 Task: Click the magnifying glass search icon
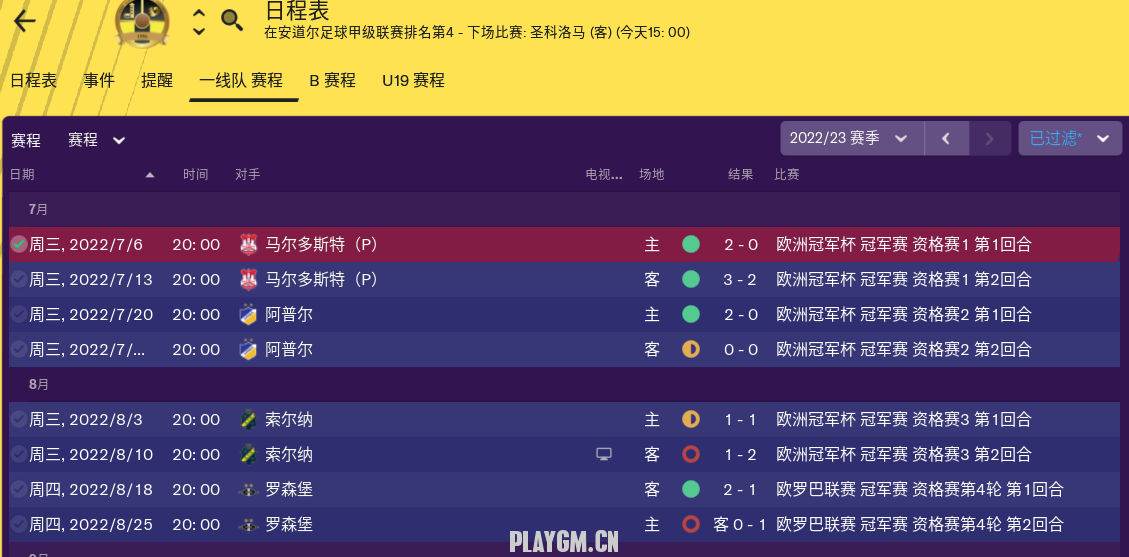(232, 21)
